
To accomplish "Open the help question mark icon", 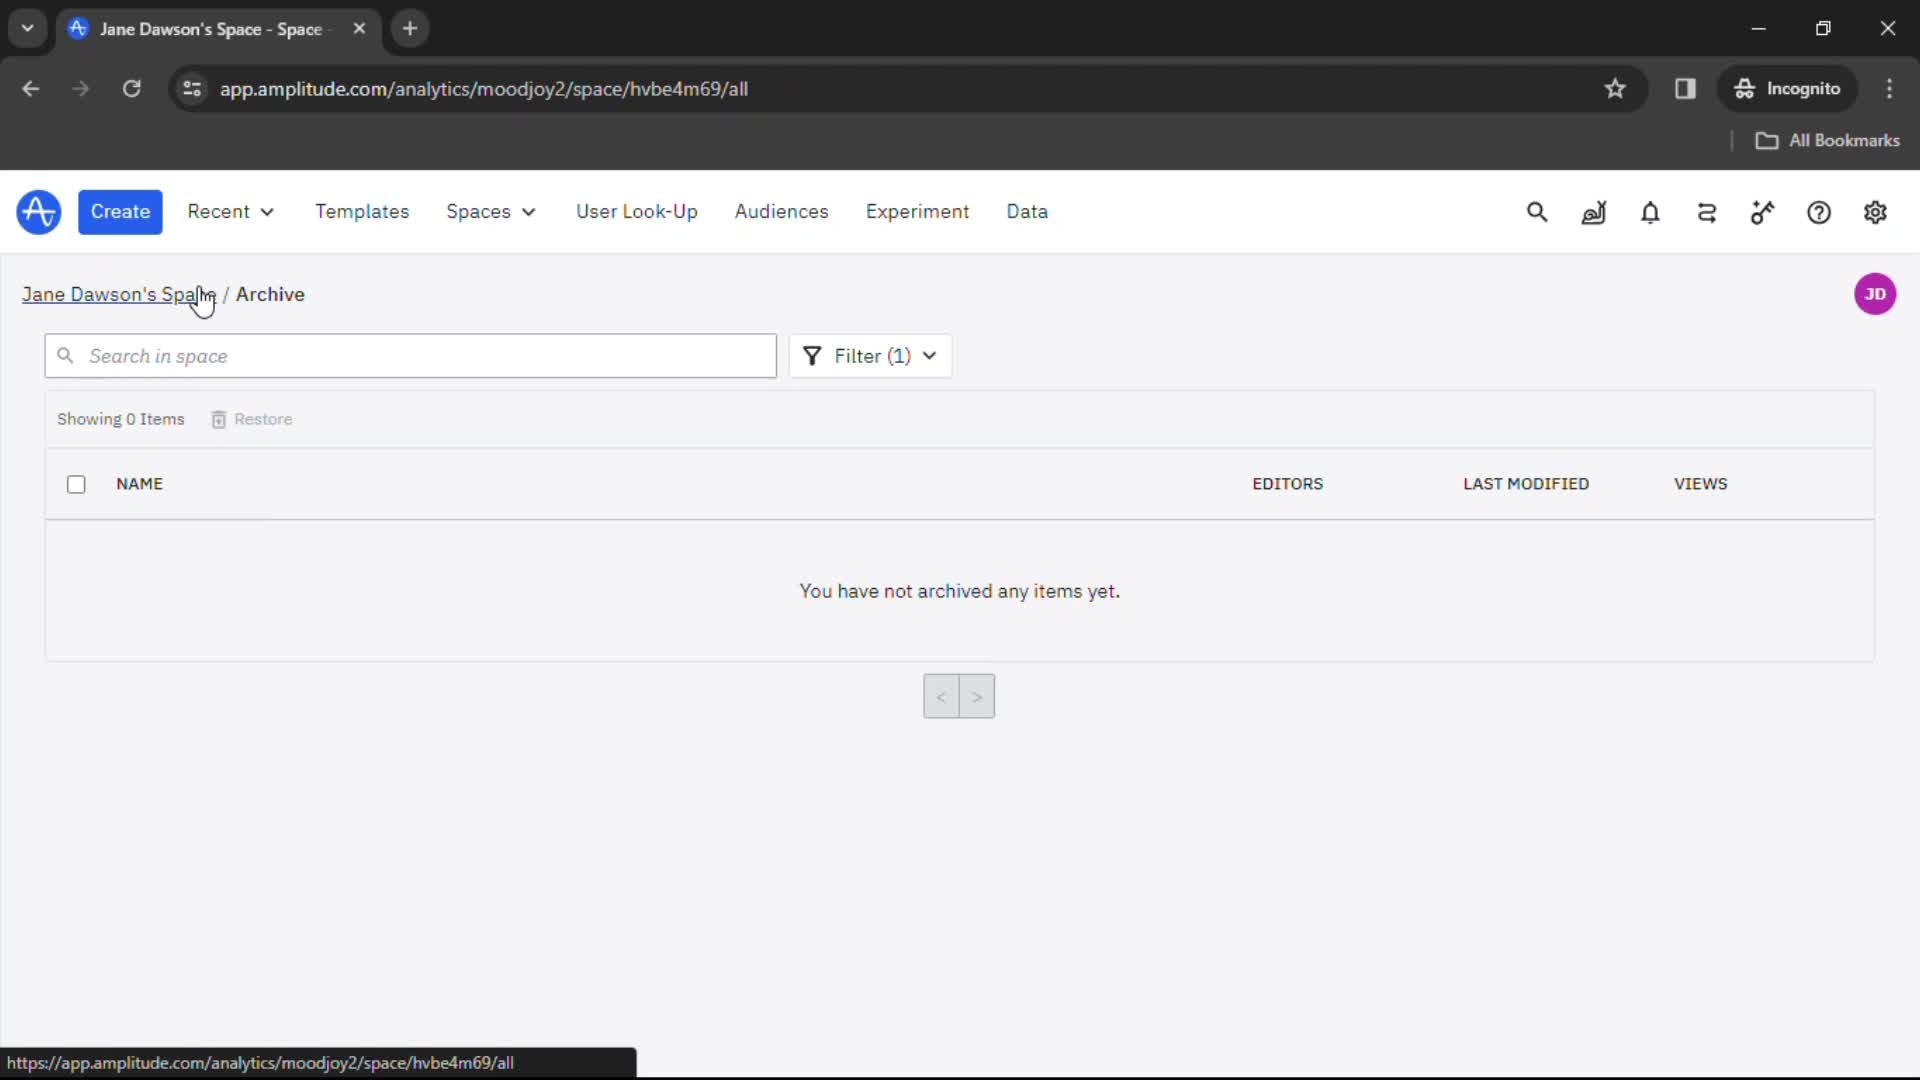I will coord(1820,212).
